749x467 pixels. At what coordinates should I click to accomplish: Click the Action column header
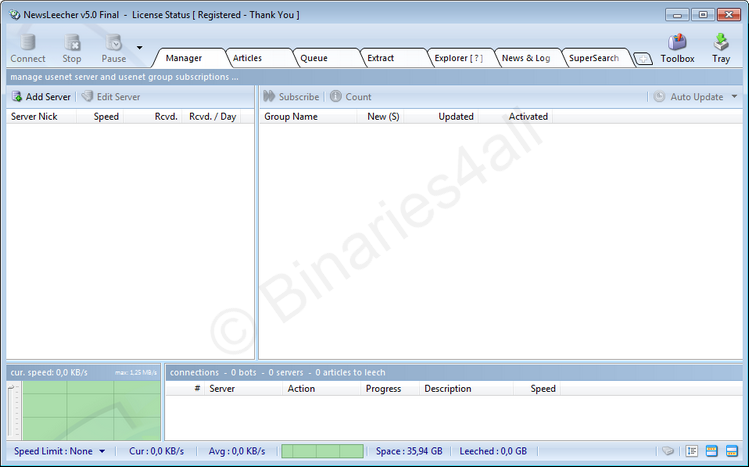coord(321,389)
